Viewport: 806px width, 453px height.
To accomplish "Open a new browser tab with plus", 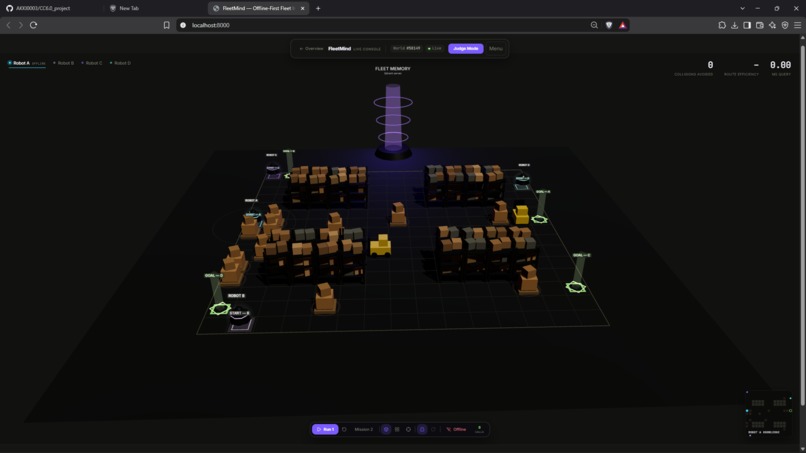I will coord(318,8).
